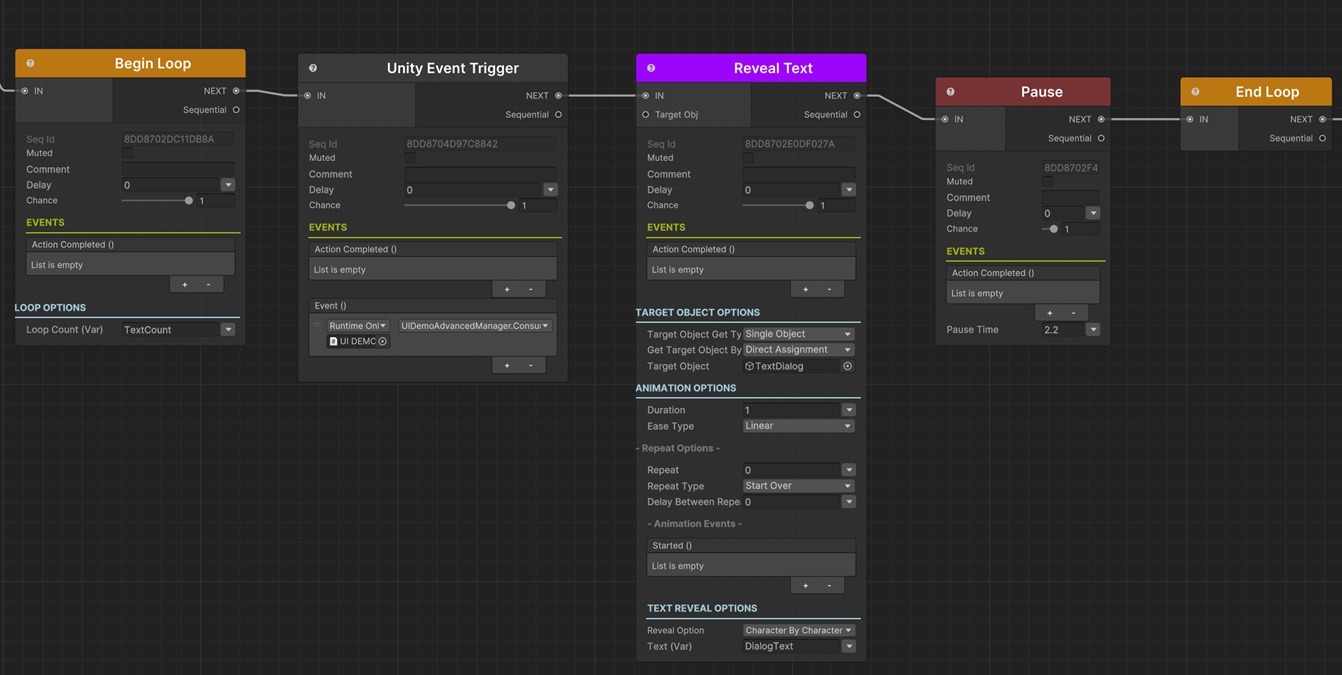Image resolution: width=1342 pixels, height=675 pixels.
Task: Click the Target Object picker circle icon
Action: click(847, 366)
